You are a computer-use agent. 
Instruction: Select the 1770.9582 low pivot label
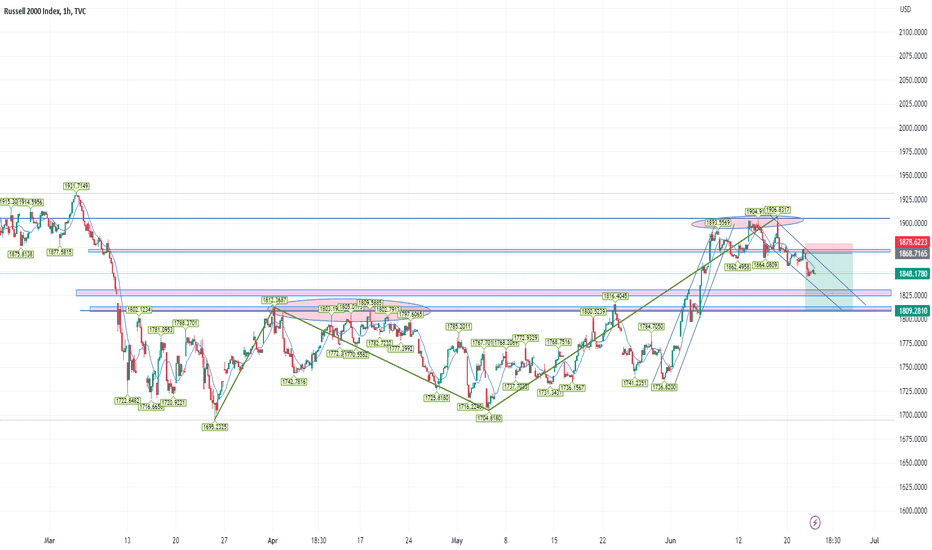[x=356, y=354]
